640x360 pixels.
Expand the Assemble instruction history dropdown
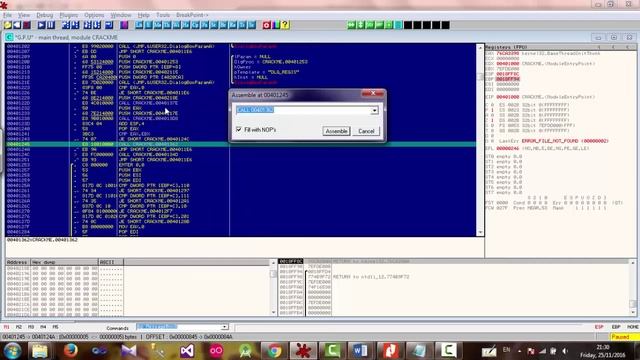click(374, 111)
